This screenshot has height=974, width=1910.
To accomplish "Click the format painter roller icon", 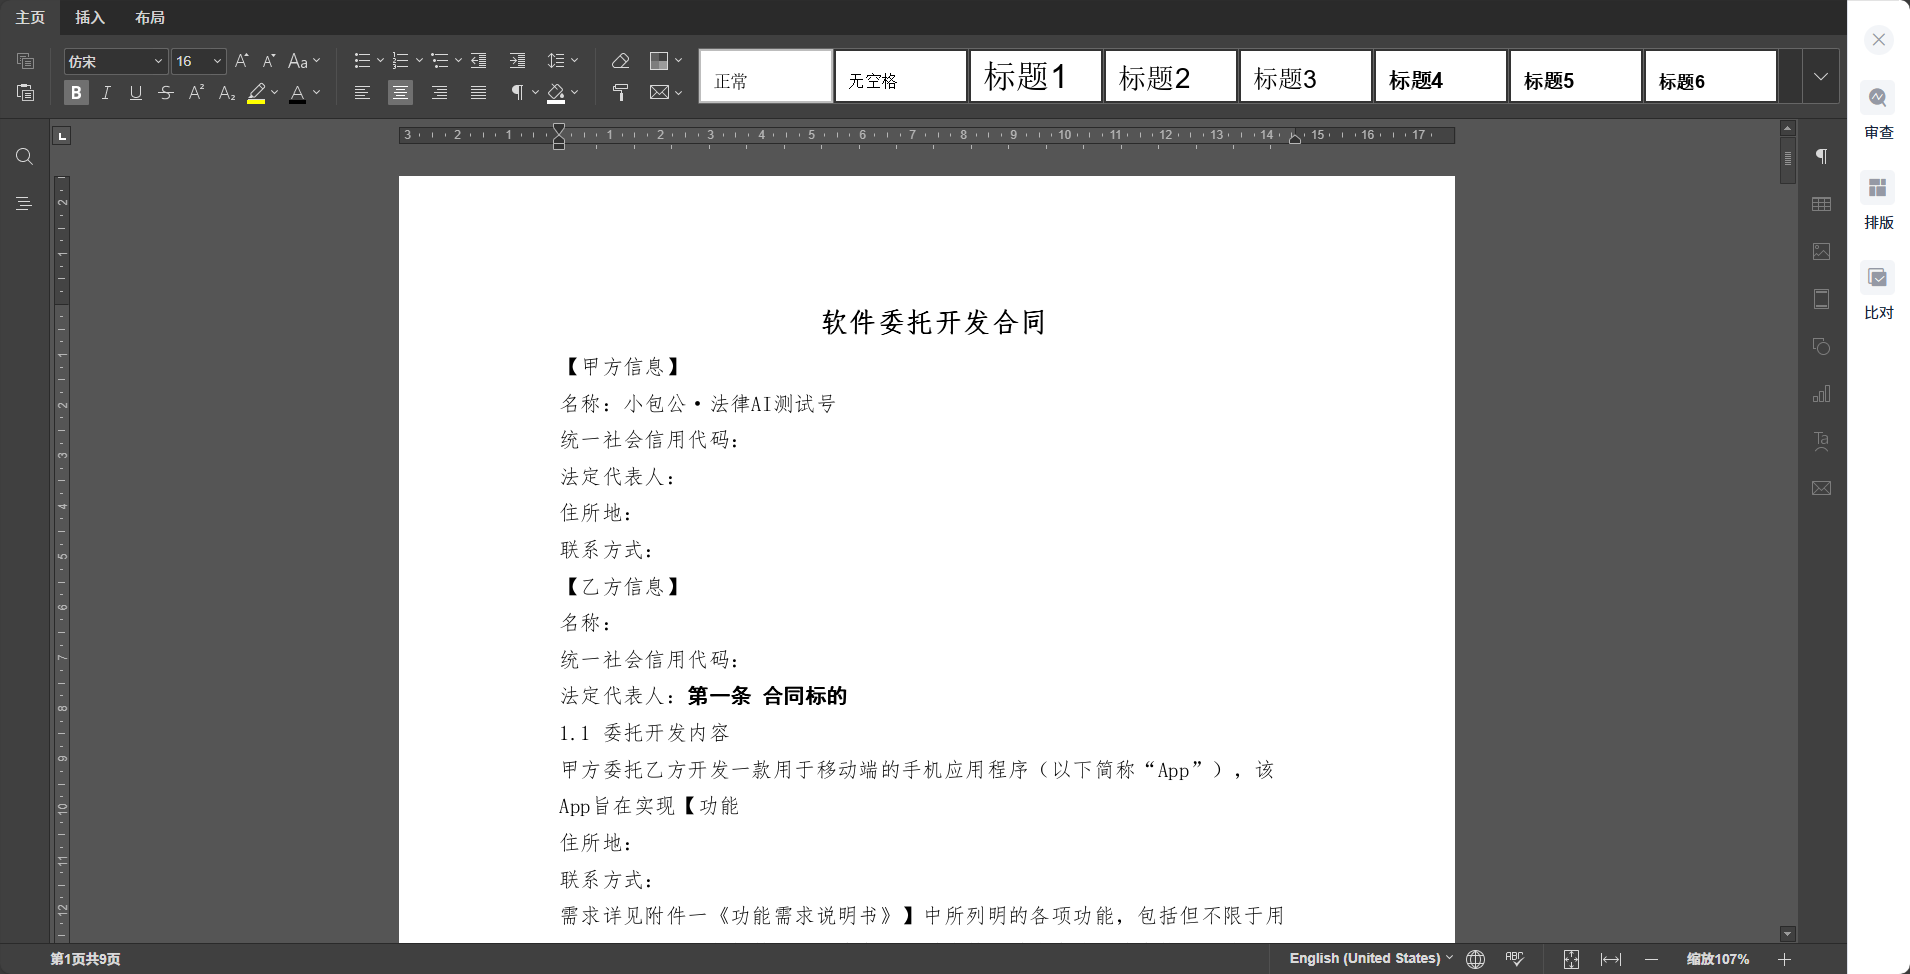I will click(x=620, y=93).
